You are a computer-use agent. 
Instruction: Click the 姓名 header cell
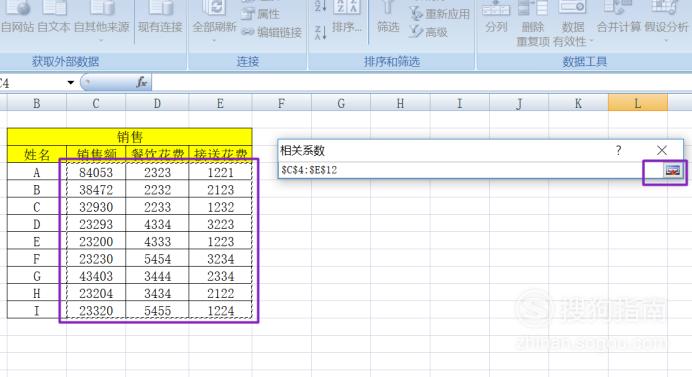[x=37, y=154]
